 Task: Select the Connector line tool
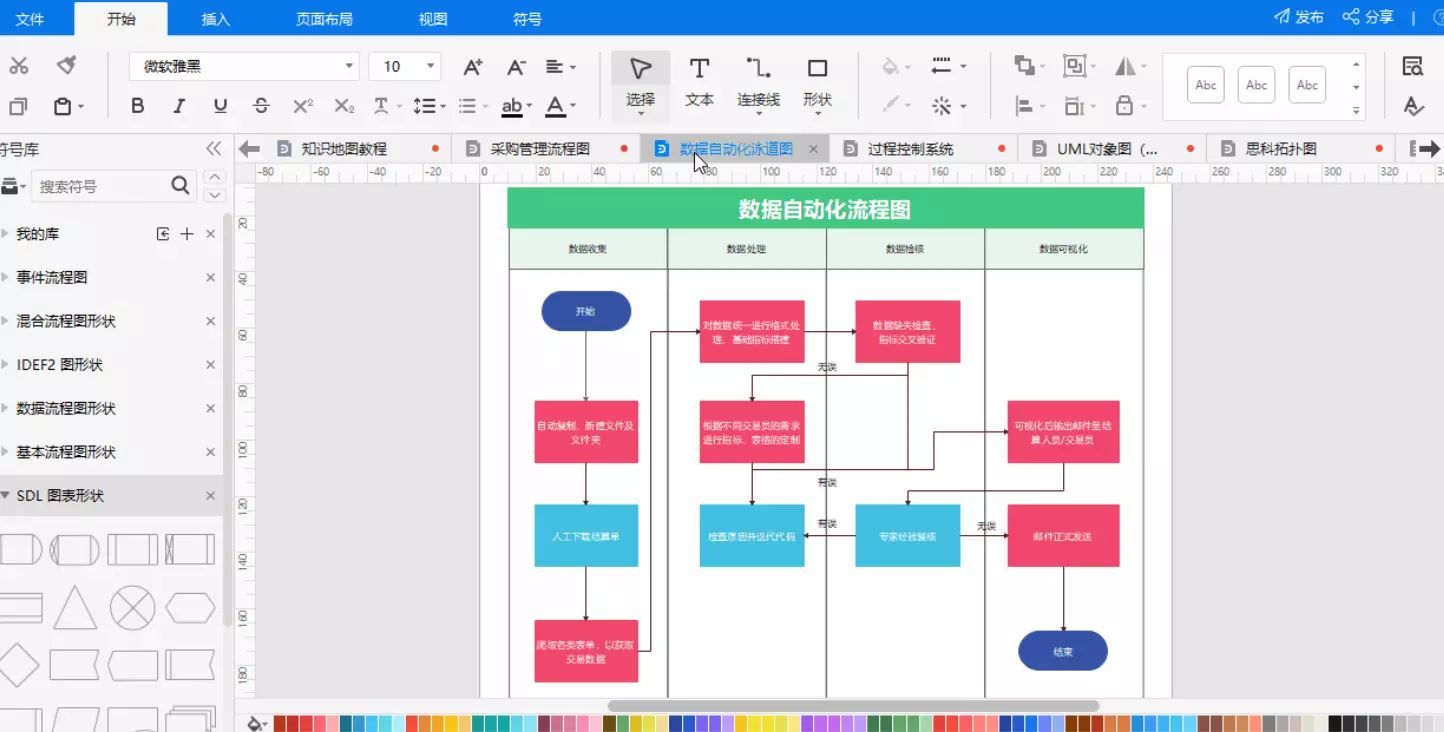[x=758, y=81]
